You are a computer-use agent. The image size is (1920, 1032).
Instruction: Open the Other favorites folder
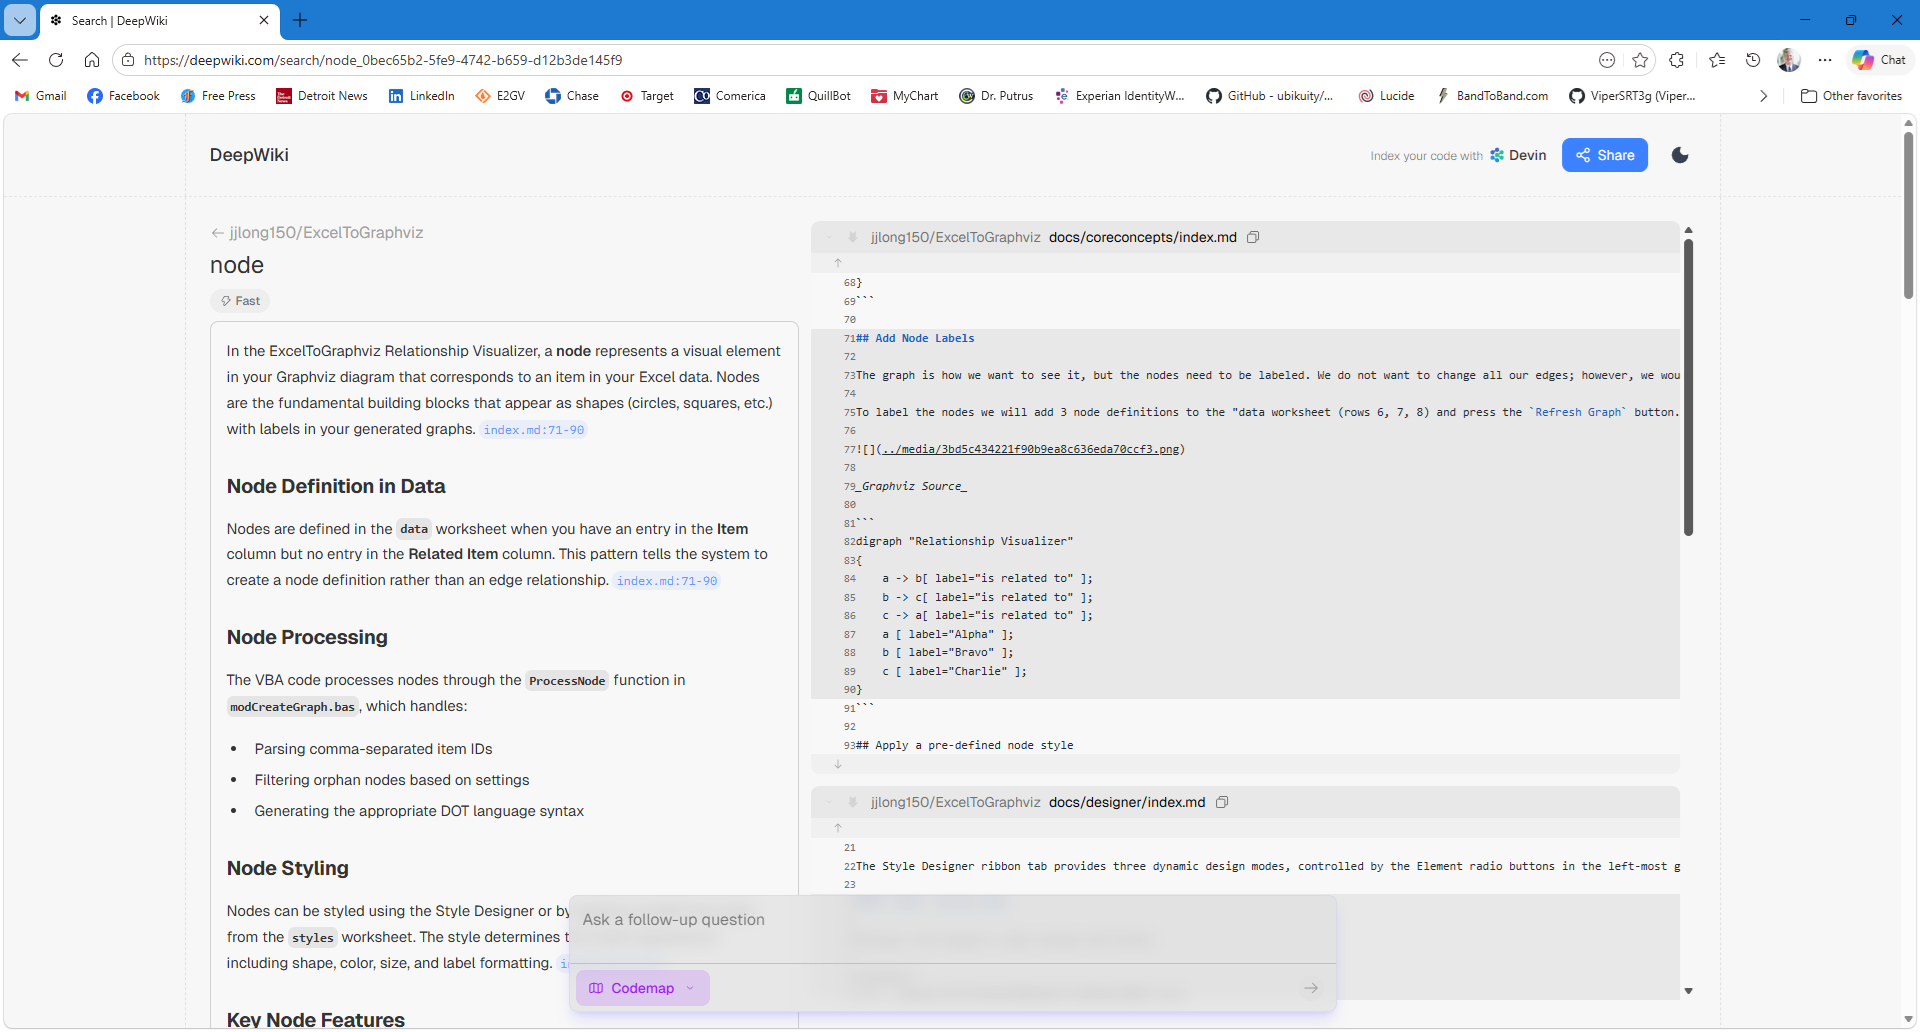tap(1851, 96)
